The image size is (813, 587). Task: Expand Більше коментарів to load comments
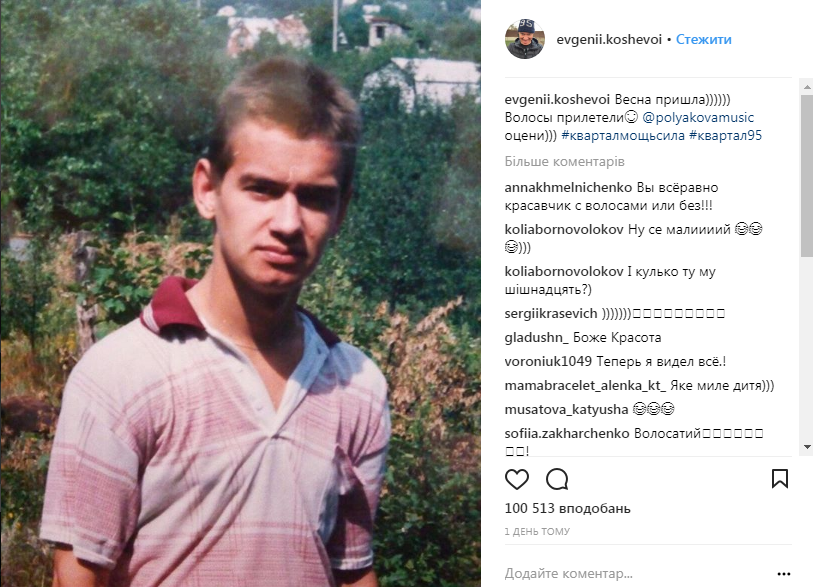[564, 162]
